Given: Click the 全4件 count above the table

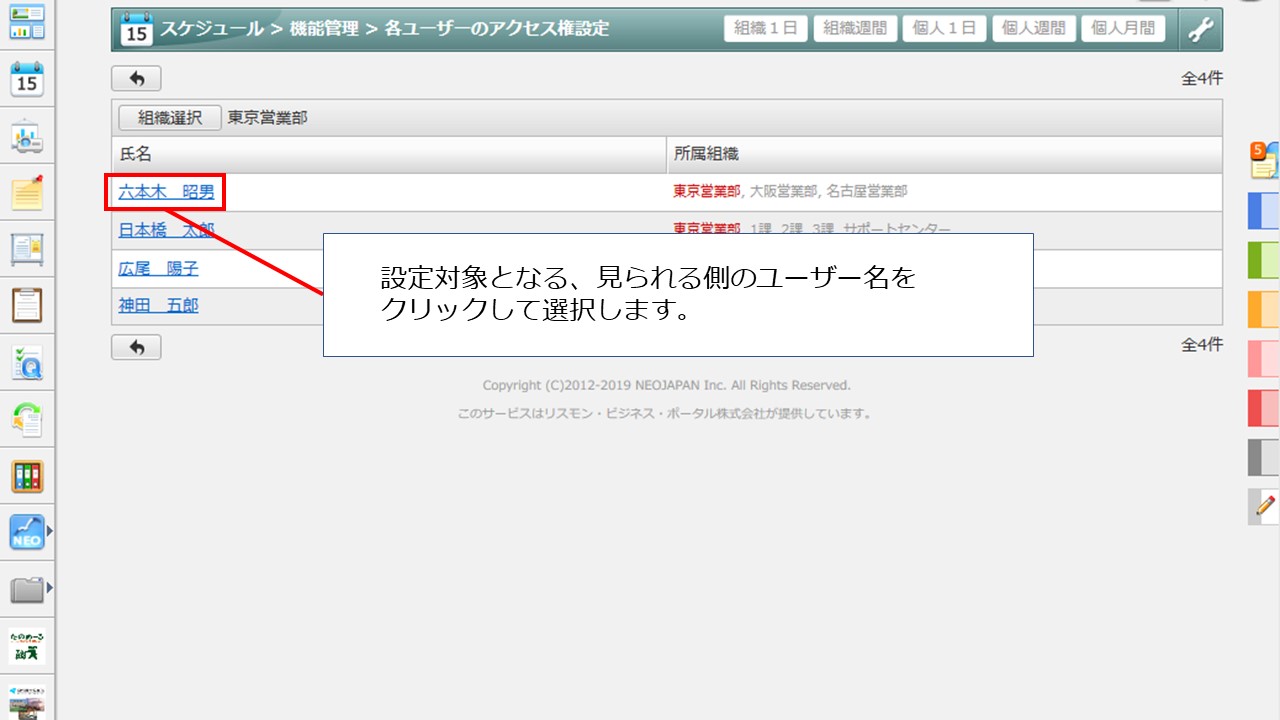Looking at the screenshot, I should 1202,78.
